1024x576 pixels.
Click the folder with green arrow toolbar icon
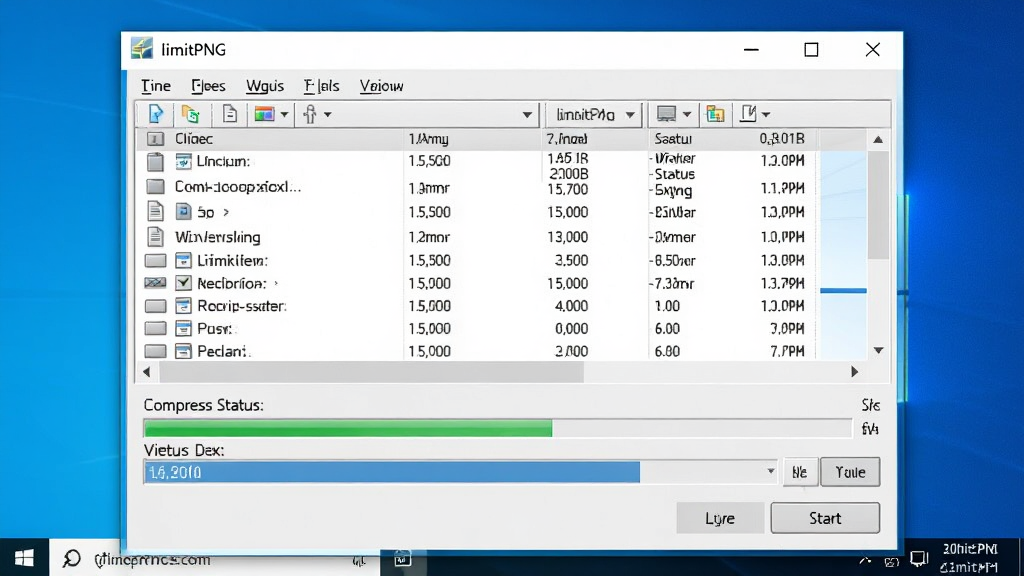point(191,114)
